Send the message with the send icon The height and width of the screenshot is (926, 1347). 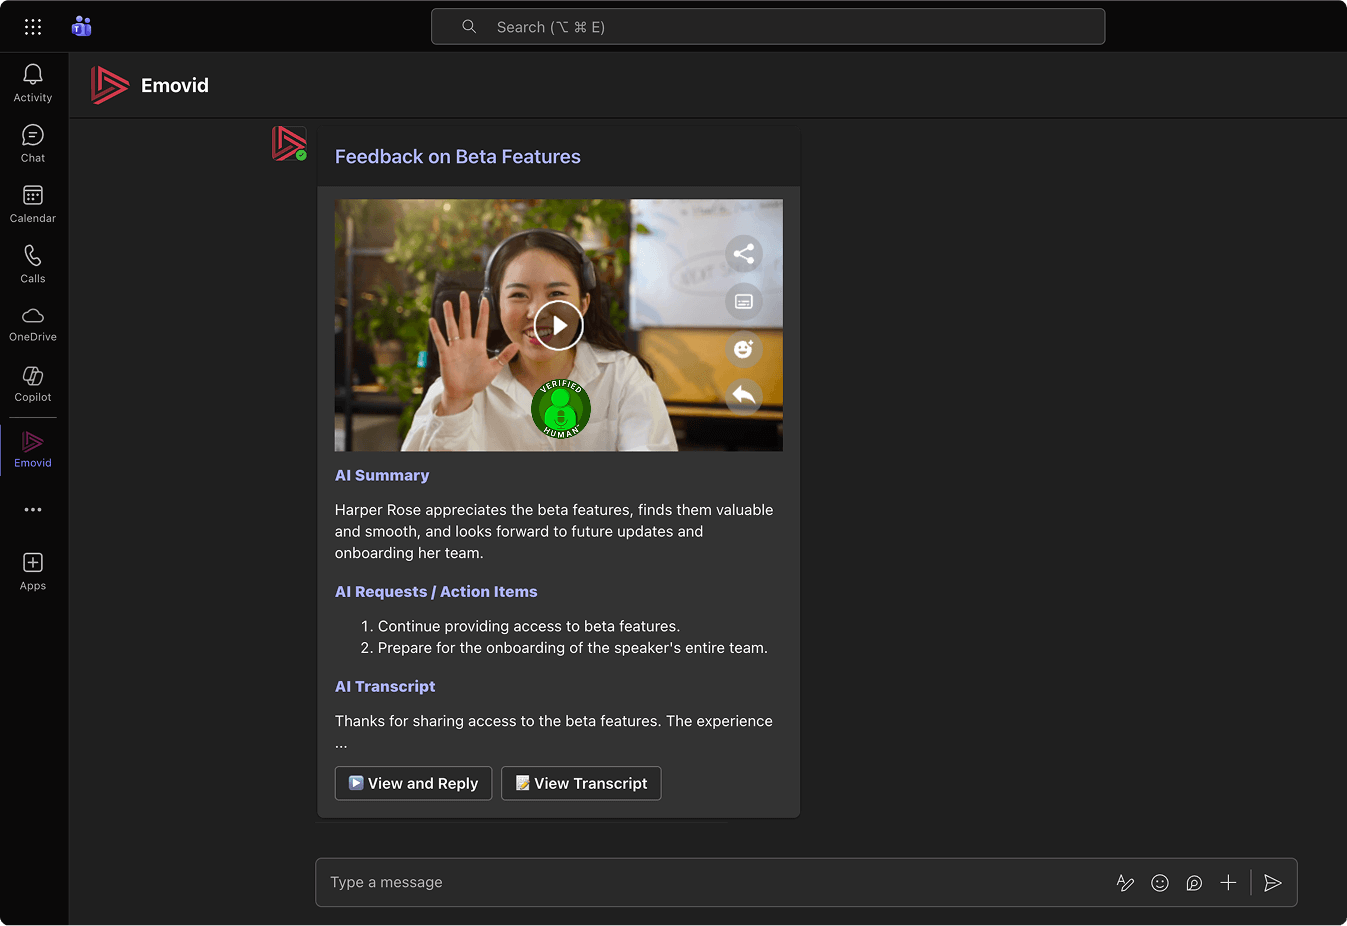1272,882
